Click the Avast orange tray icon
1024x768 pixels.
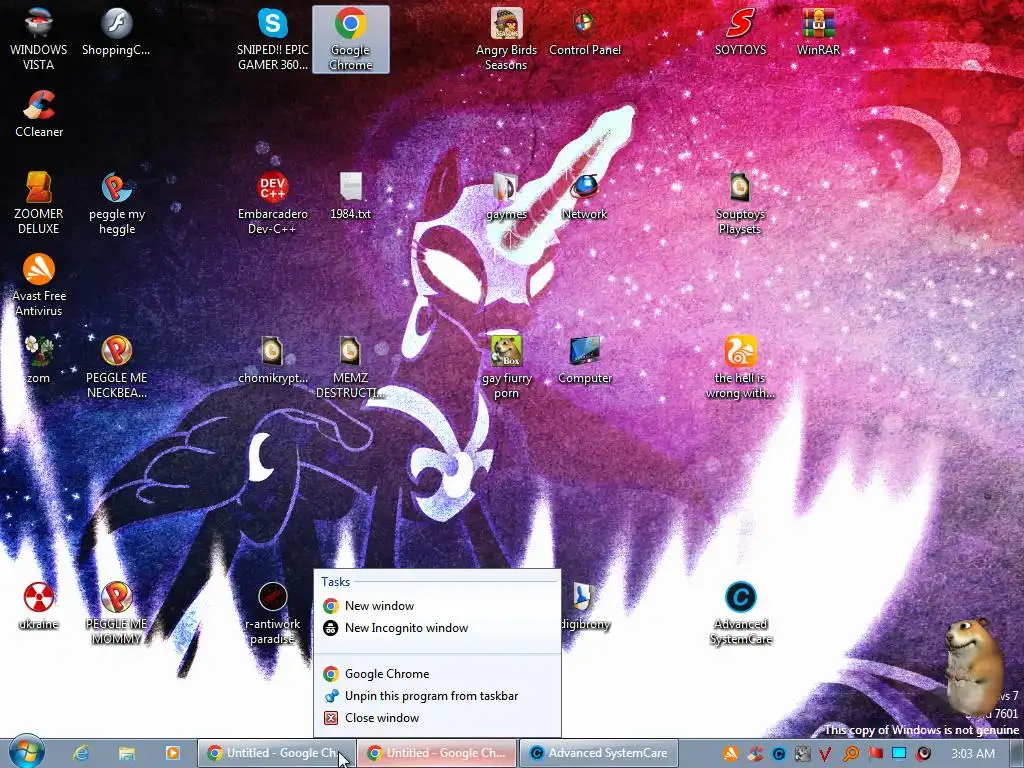[x=731, y=754]
